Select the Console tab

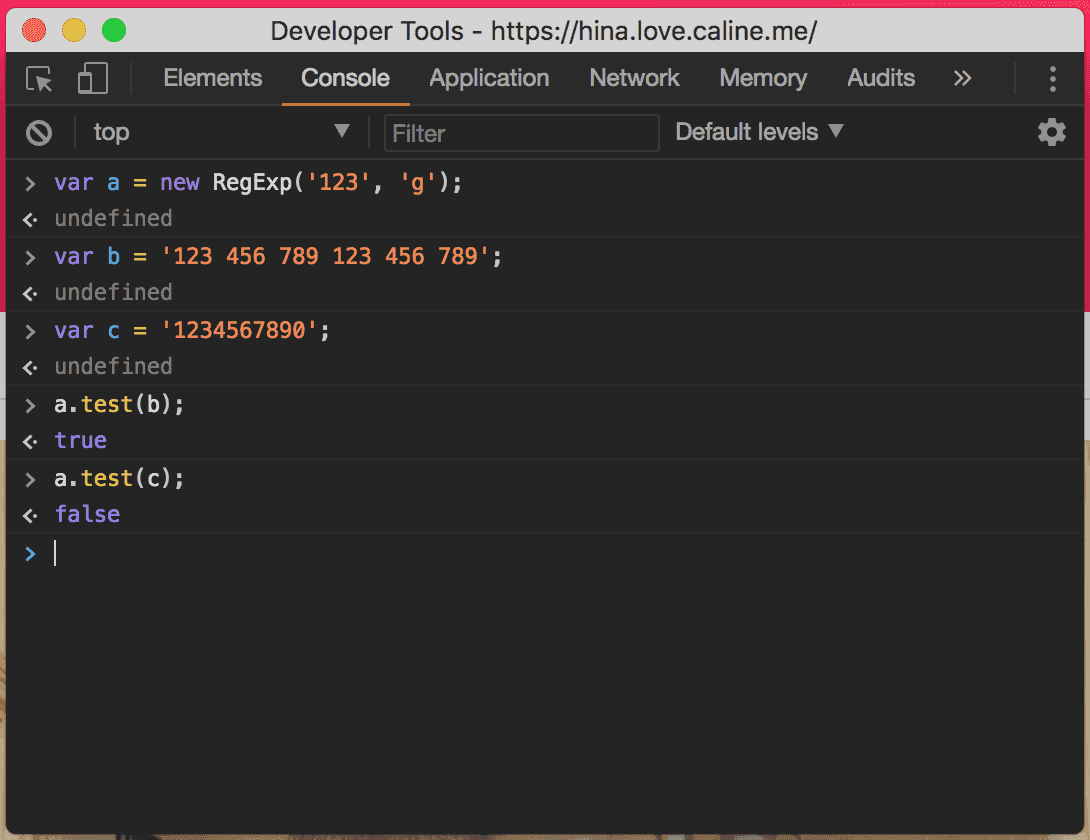click(345, 79)
